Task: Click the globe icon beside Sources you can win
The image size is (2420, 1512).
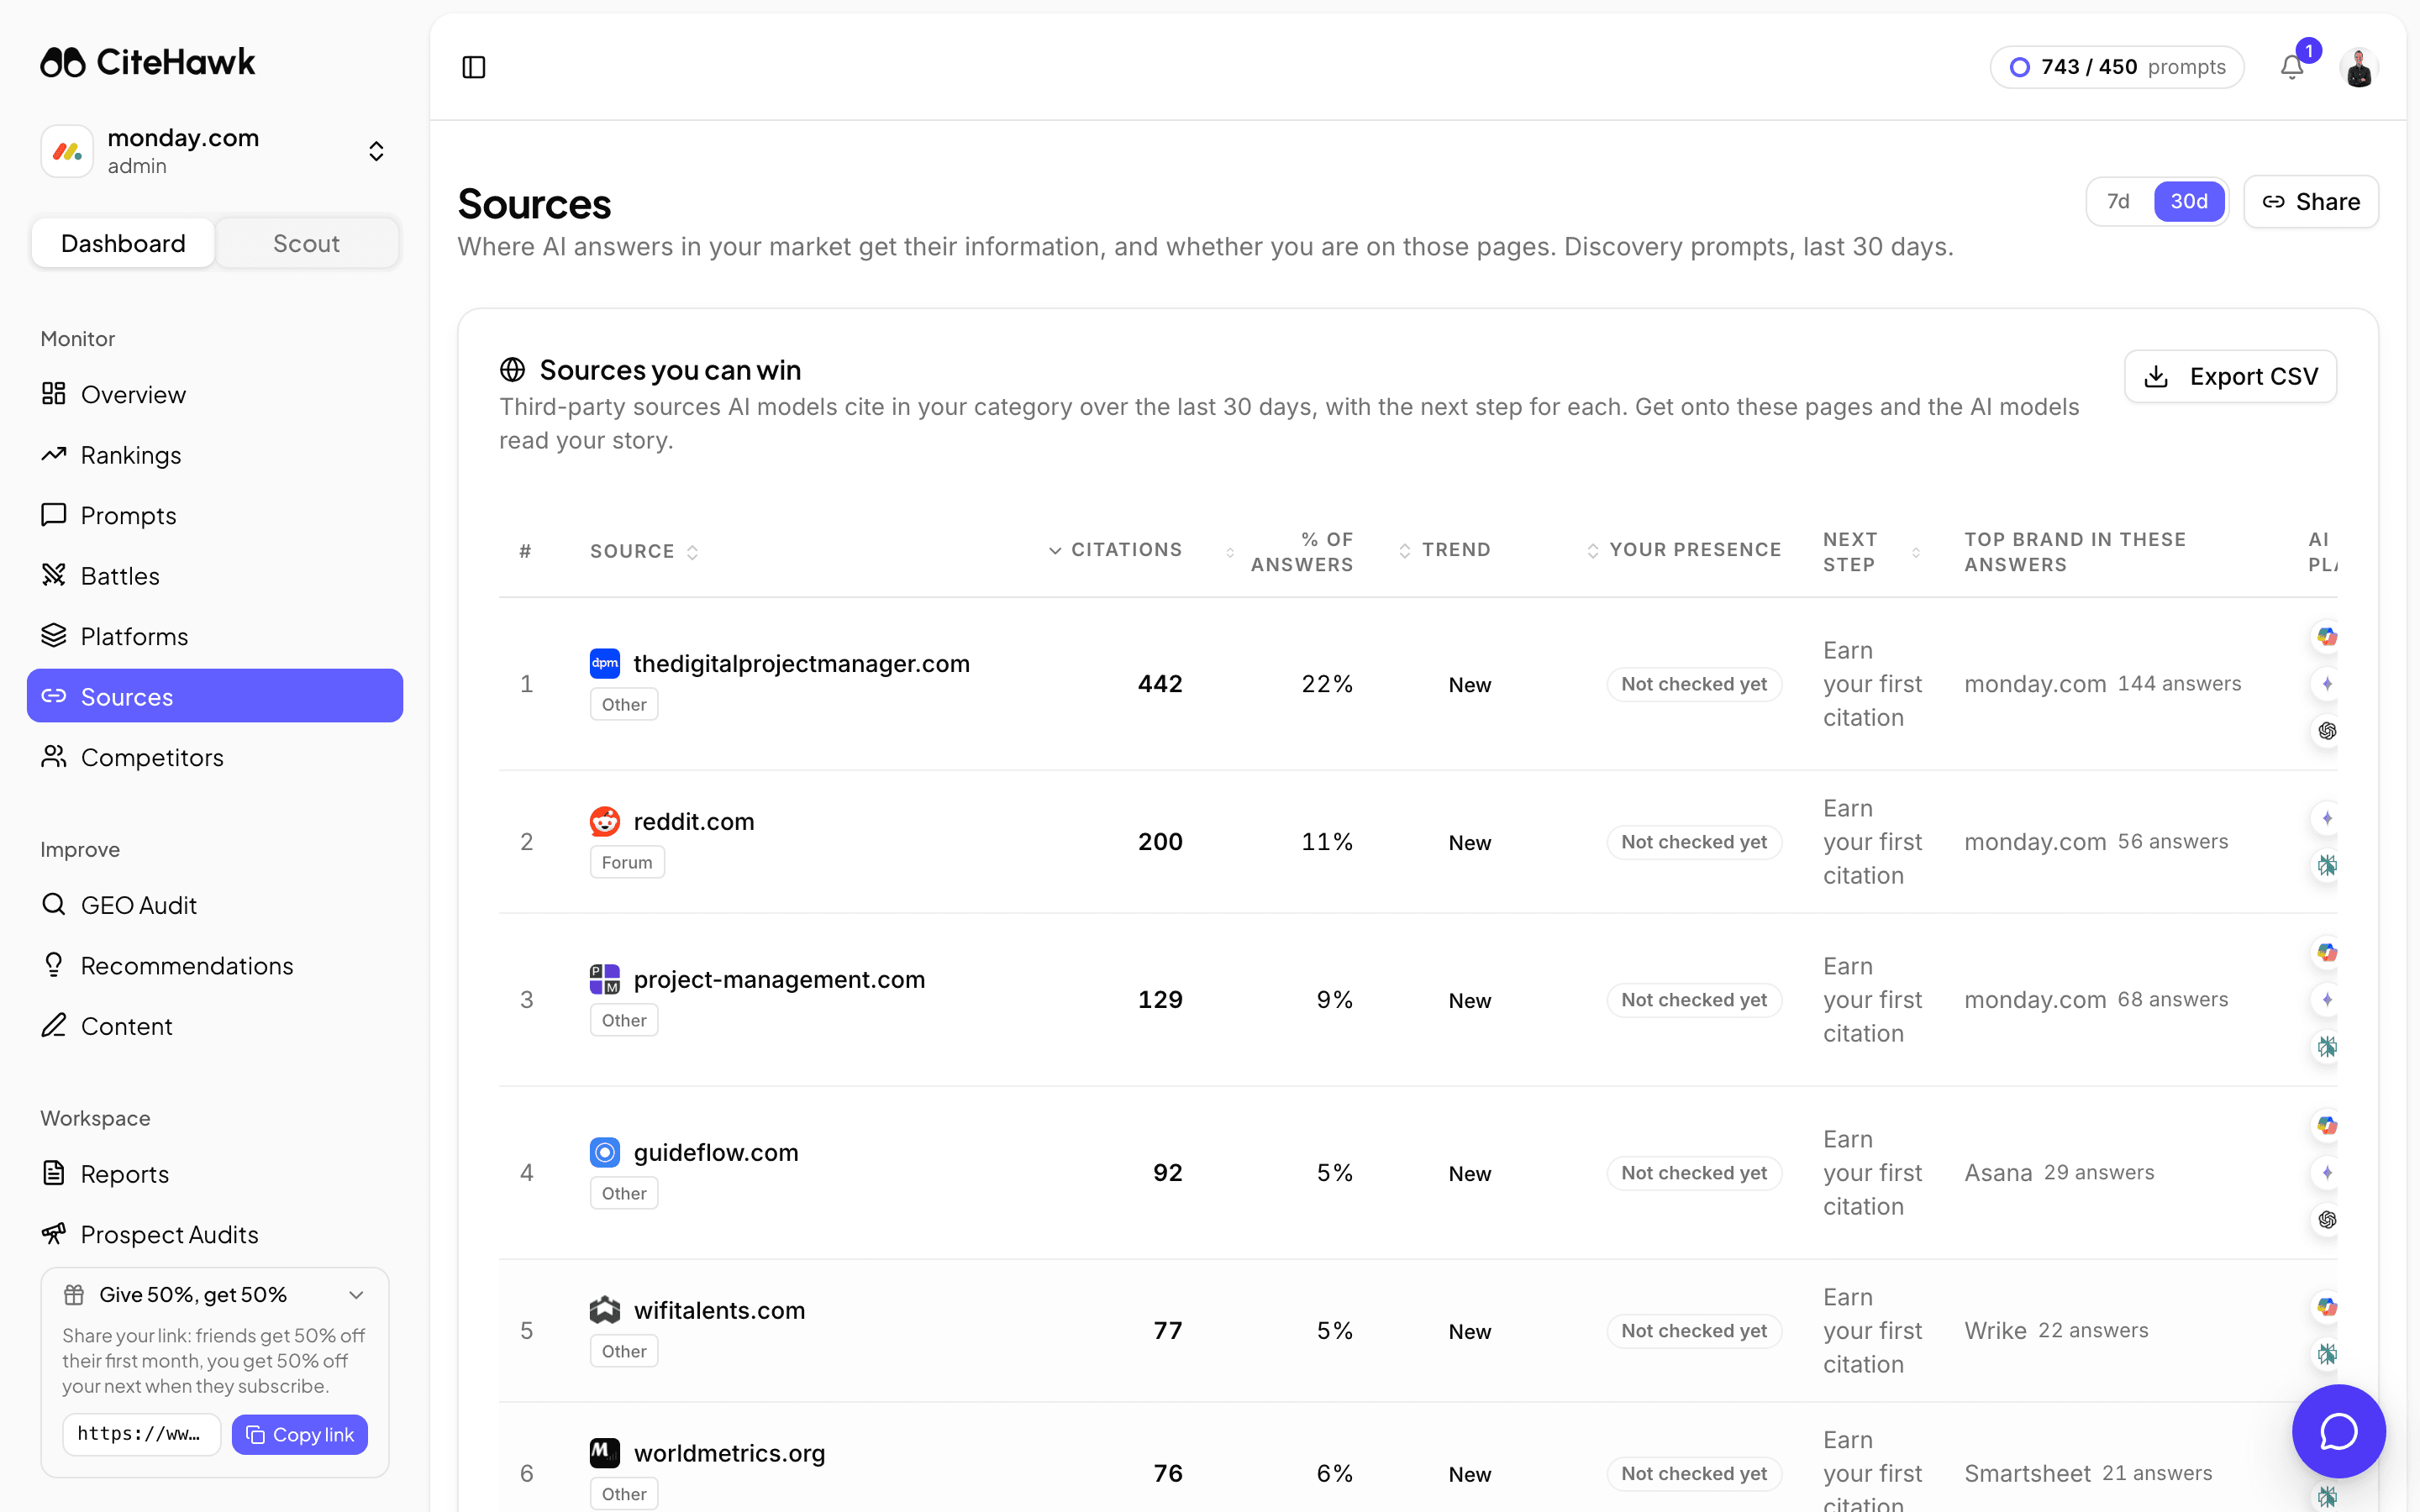Action: pos(512,370)
